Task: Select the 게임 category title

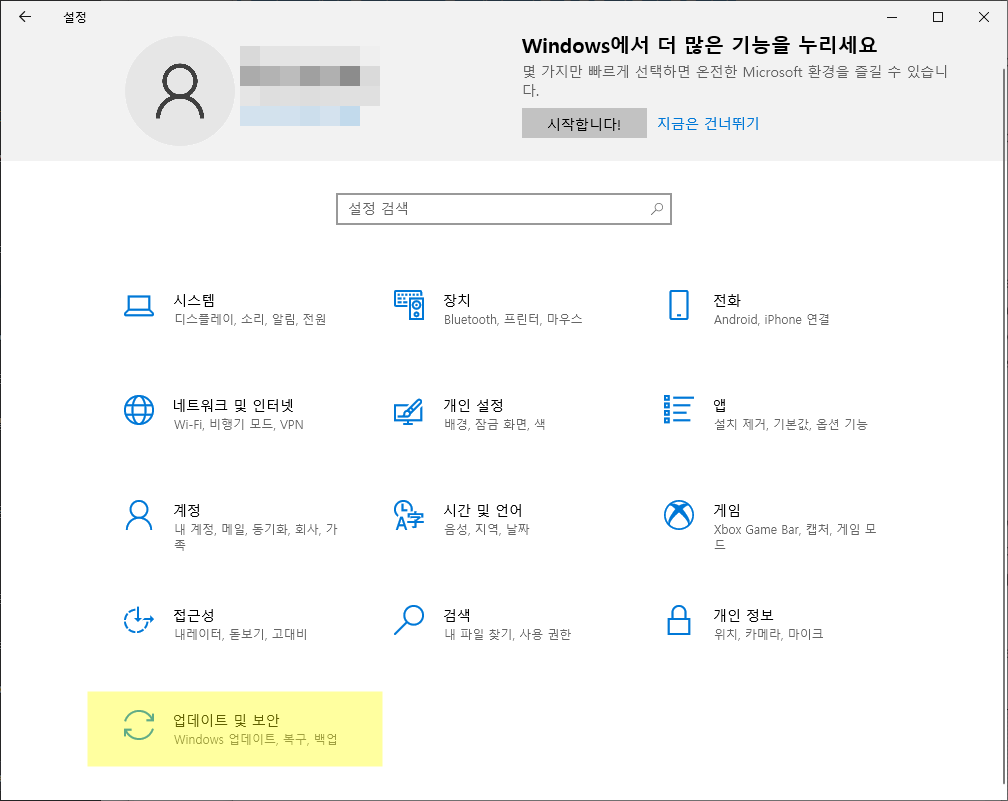Action: [727, 510]
